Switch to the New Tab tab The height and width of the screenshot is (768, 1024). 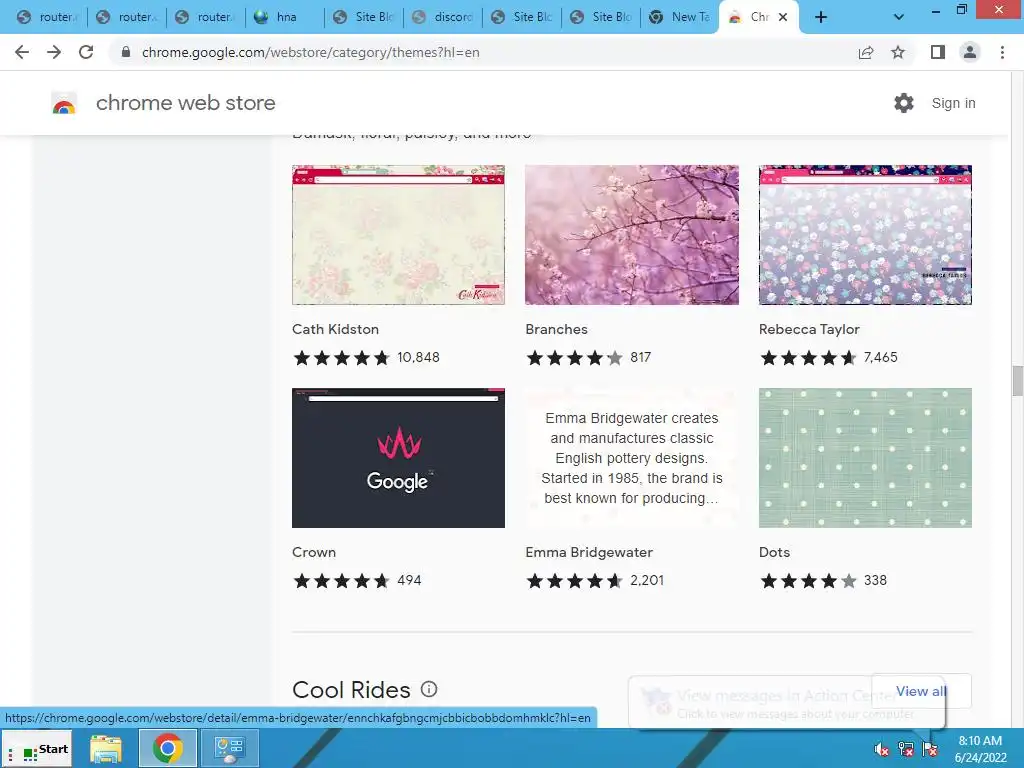(x=680, y=17)
